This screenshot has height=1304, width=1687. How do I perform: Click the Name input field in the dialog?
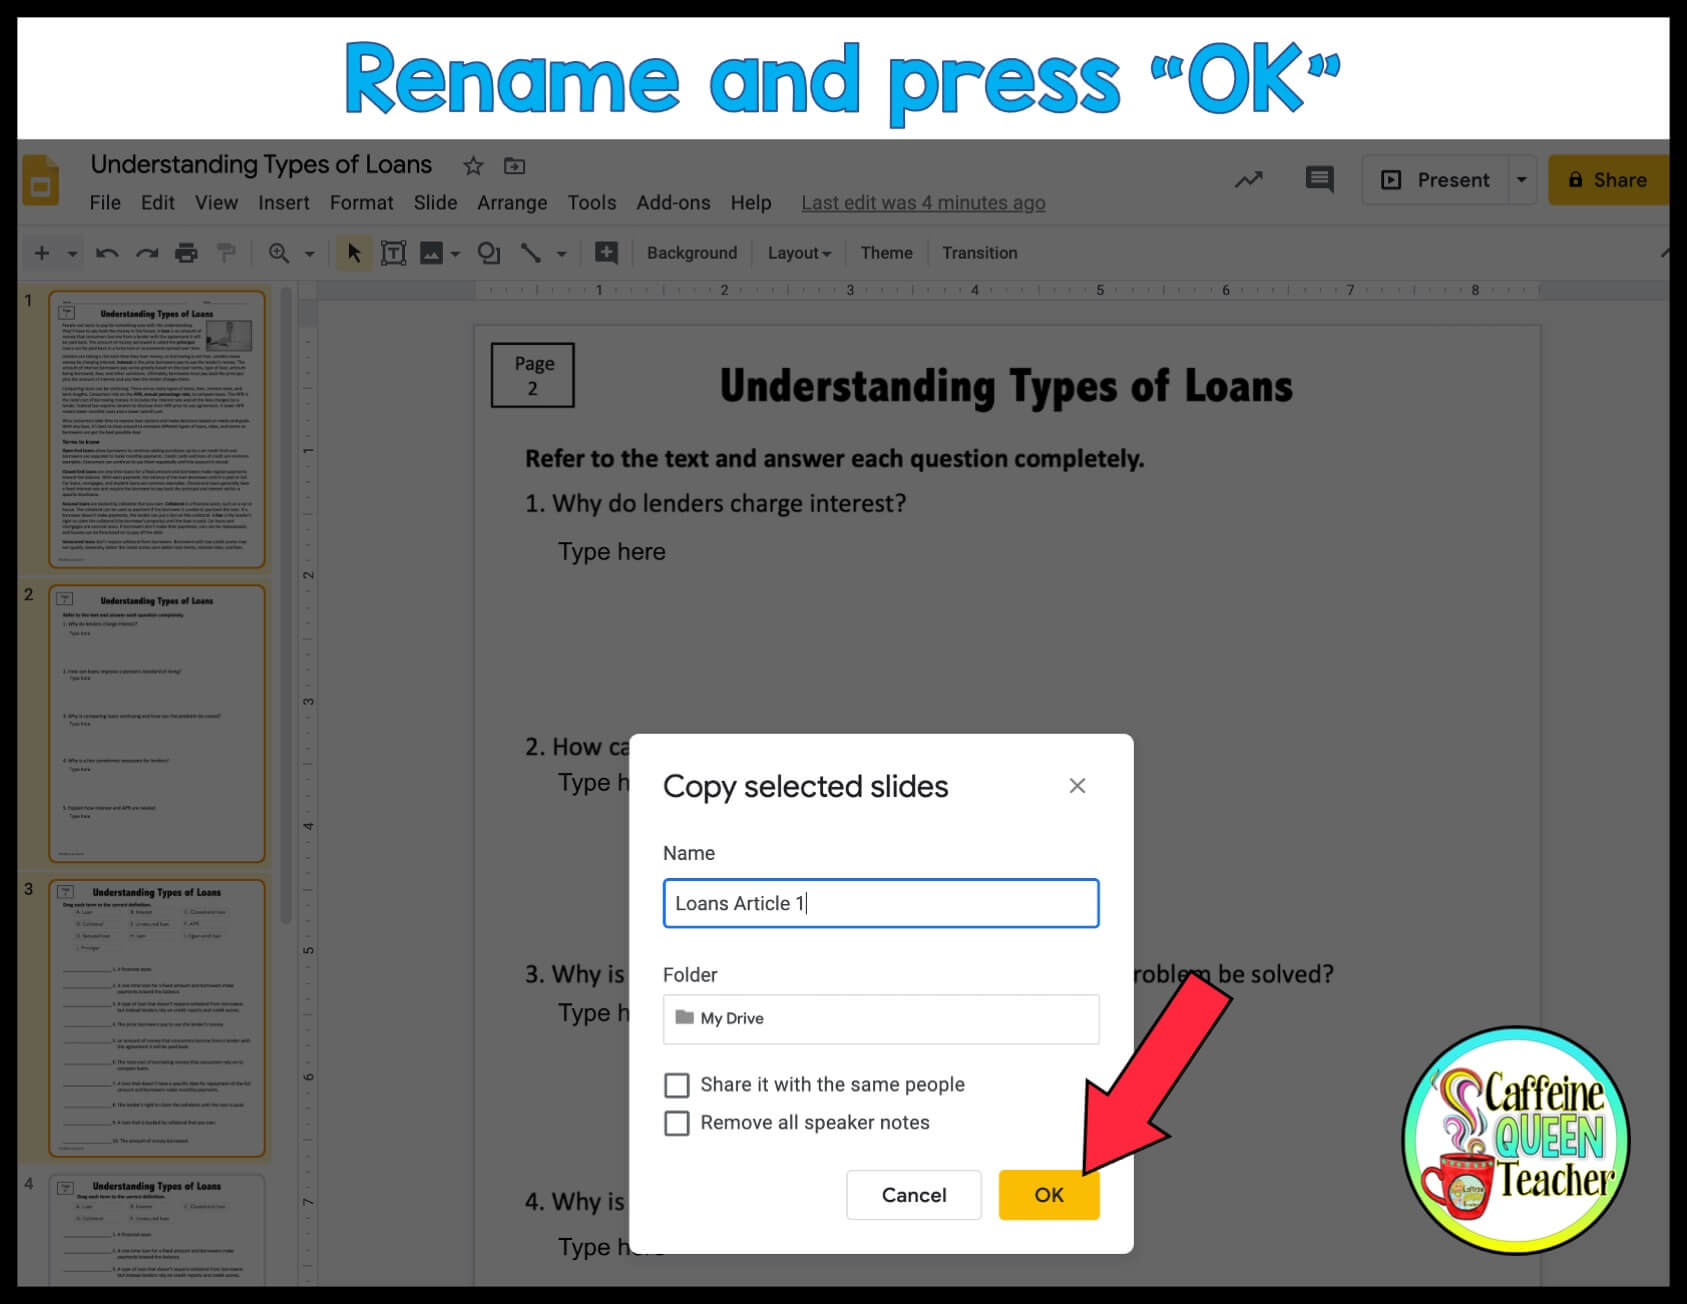click(x=881, y=903)
